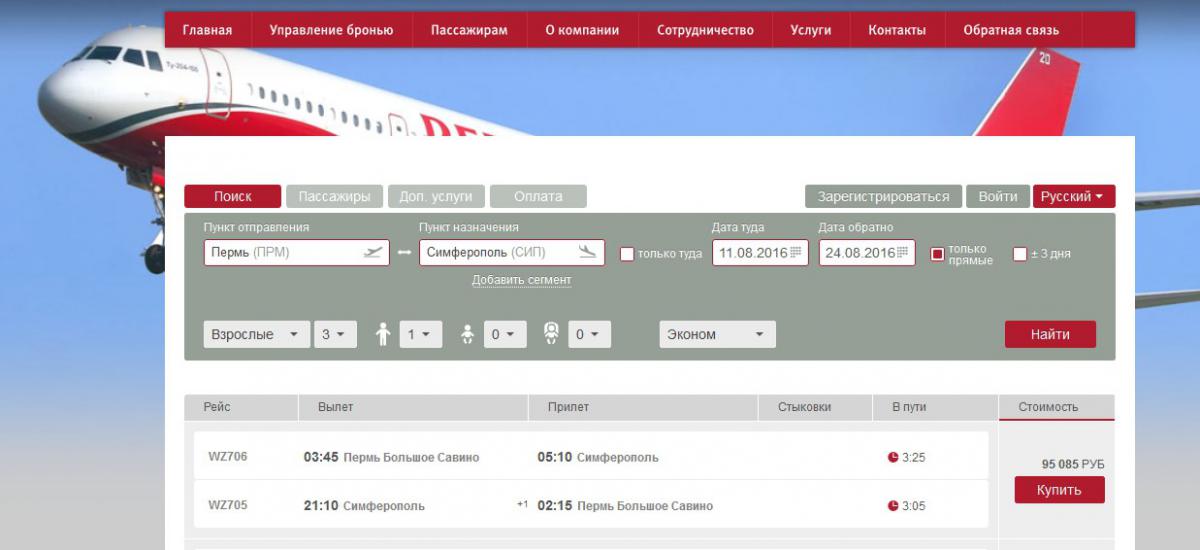Open calendar icon in the 'Дата обратно' field
This screenshot has width=1200, height=550.
tap(902, 253)
